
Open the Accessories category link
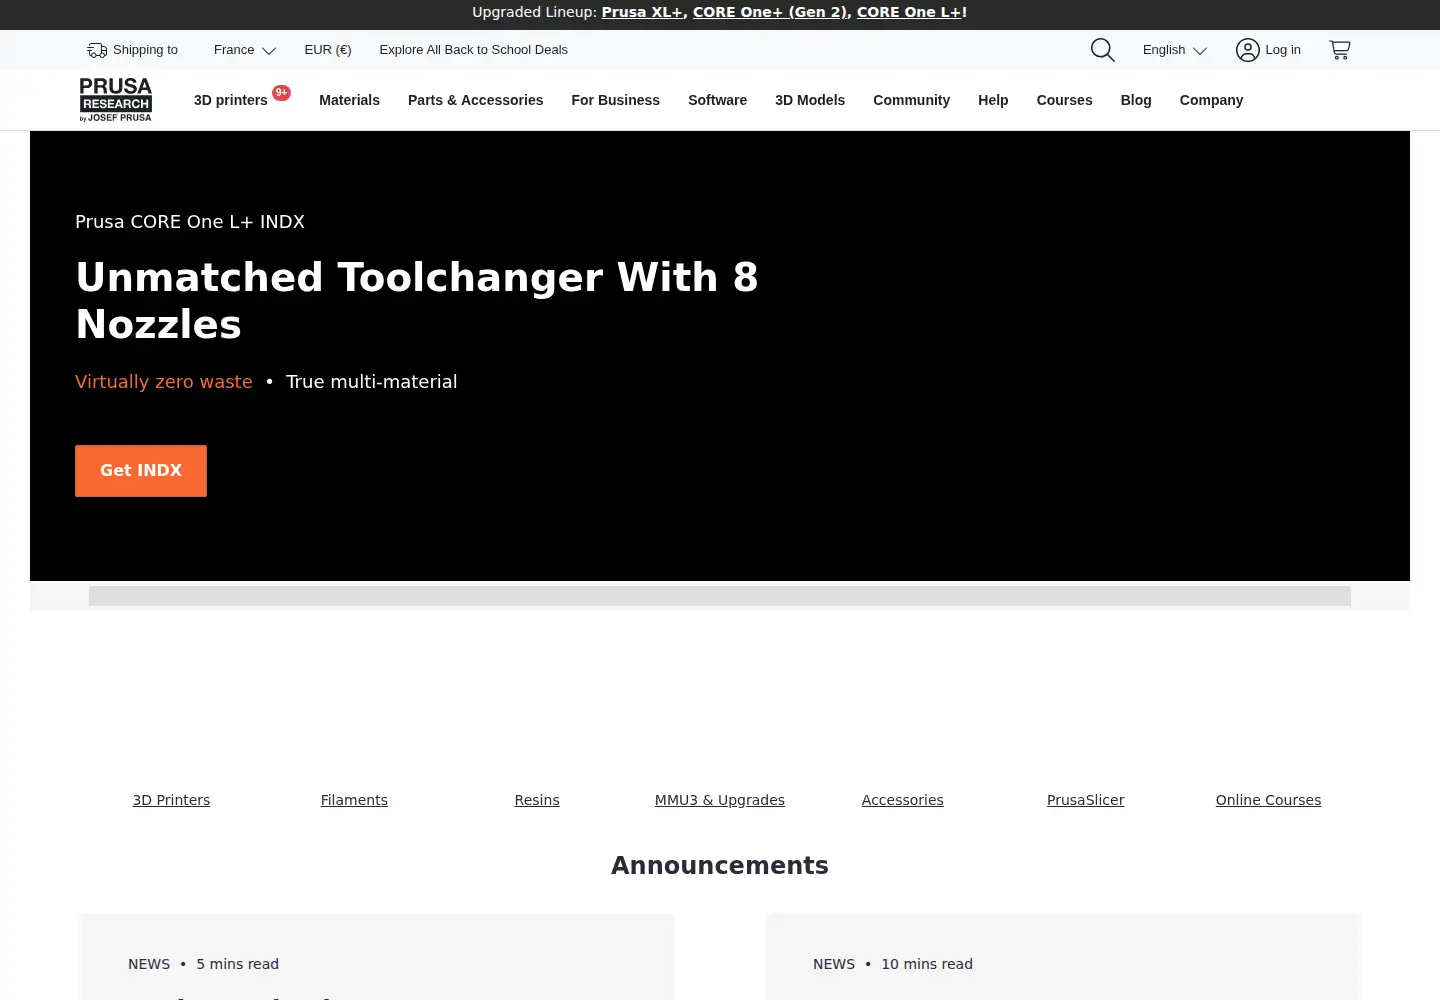click(x=903, y=800)
